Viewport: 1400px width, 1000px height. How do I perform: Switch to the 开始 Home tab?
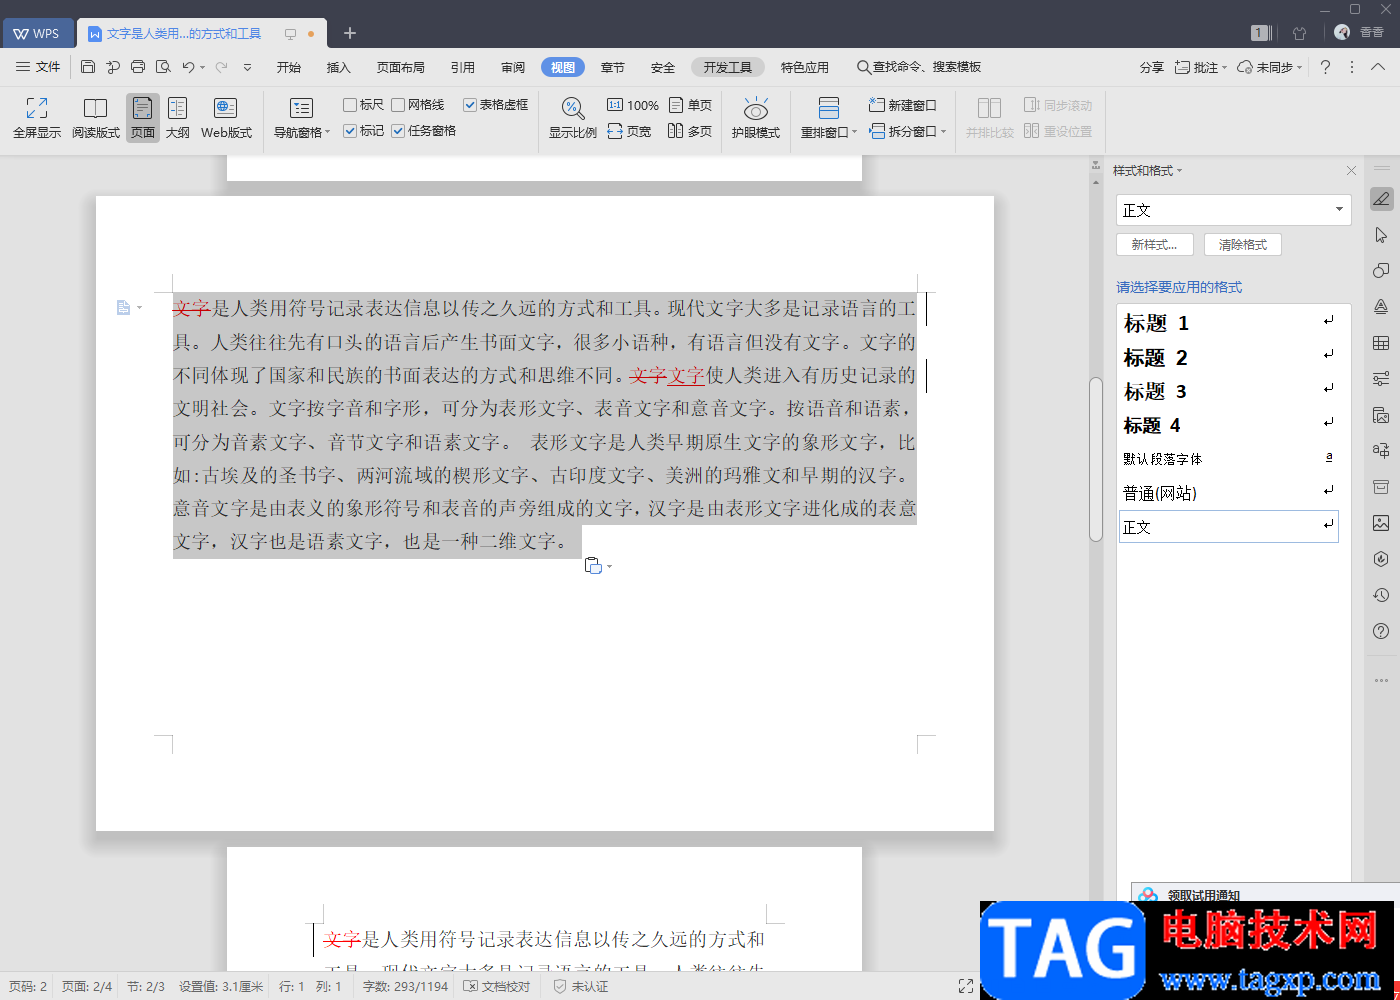(289, 67)
